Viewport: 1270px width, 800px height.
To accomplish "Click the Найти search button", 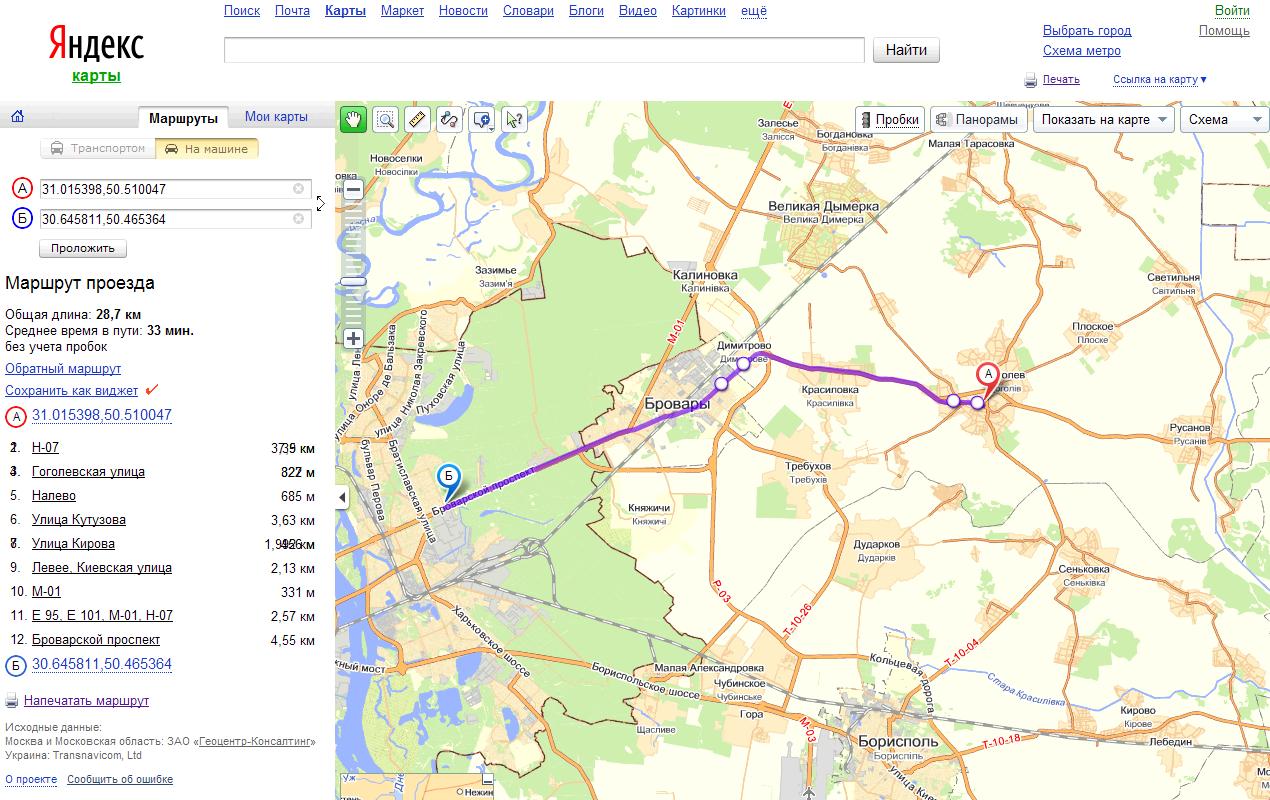I will pyautogui.click(x=906, y=50).
